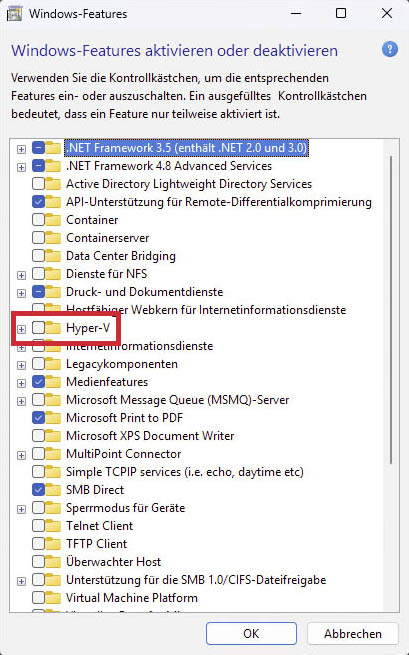The width and height of the screenshot is (409, 655).
Task: Expand the Dienste für NFS node
Action: click(x=21, y=275)
